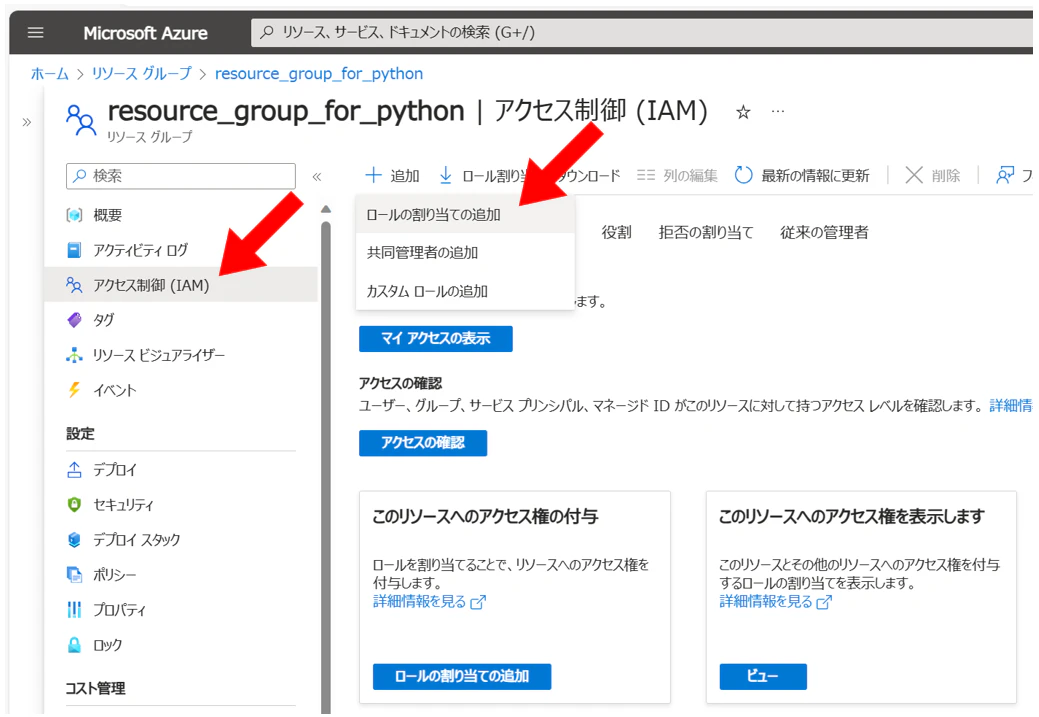The height and width of the screenshot is (717, 1039).
Task: Open the hamburger portal menu
Action: [36, 32]
